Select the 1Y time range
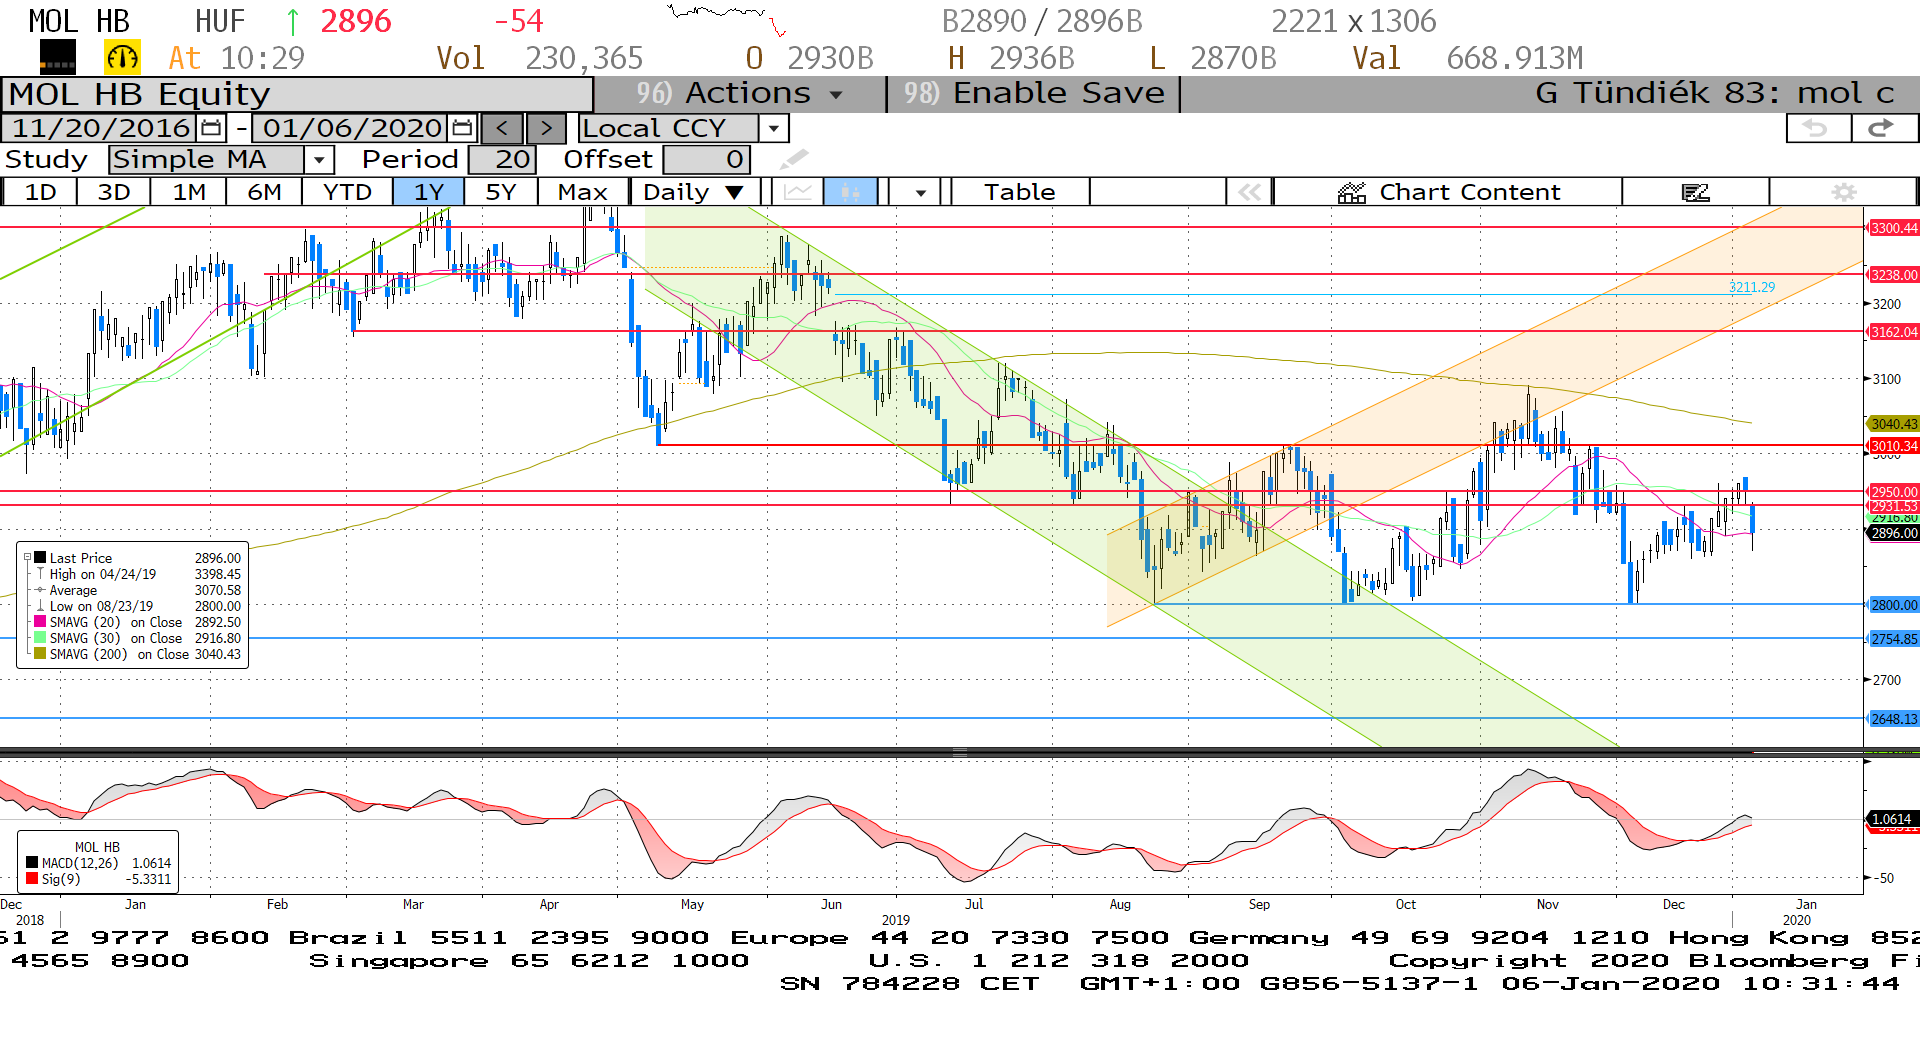The width and height of the screenshot is (1920, 1039). coord(429,192)
